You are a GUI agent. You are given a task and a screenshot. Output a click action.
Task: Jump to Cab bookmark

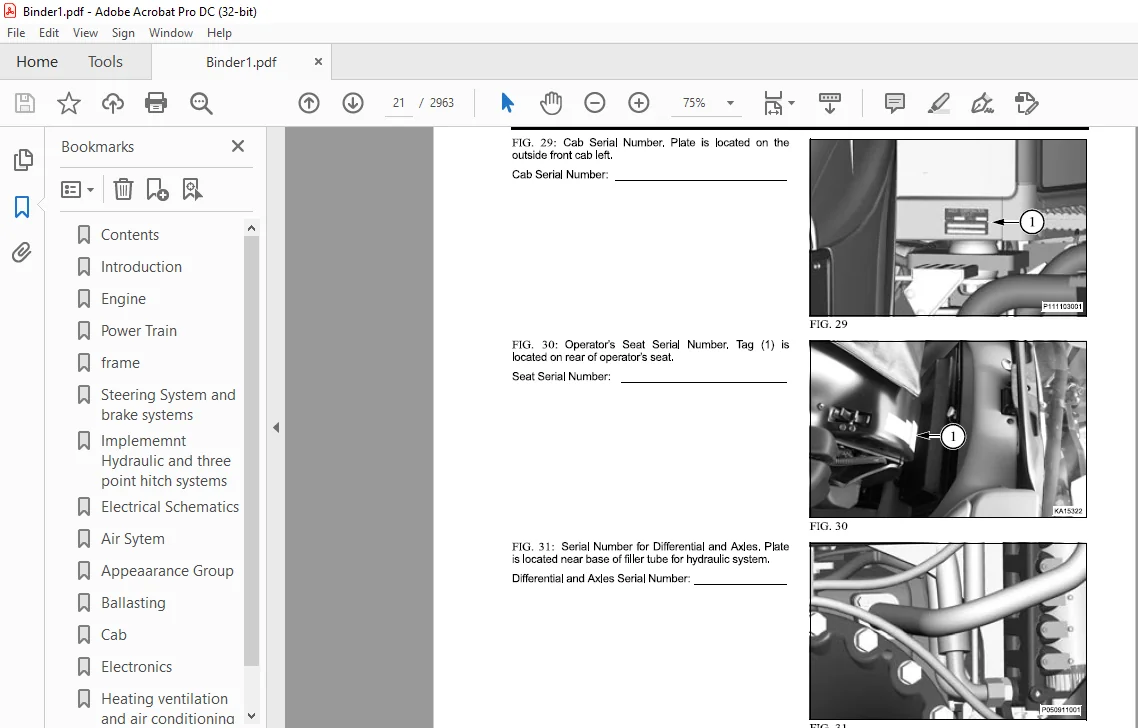[113, 634]
